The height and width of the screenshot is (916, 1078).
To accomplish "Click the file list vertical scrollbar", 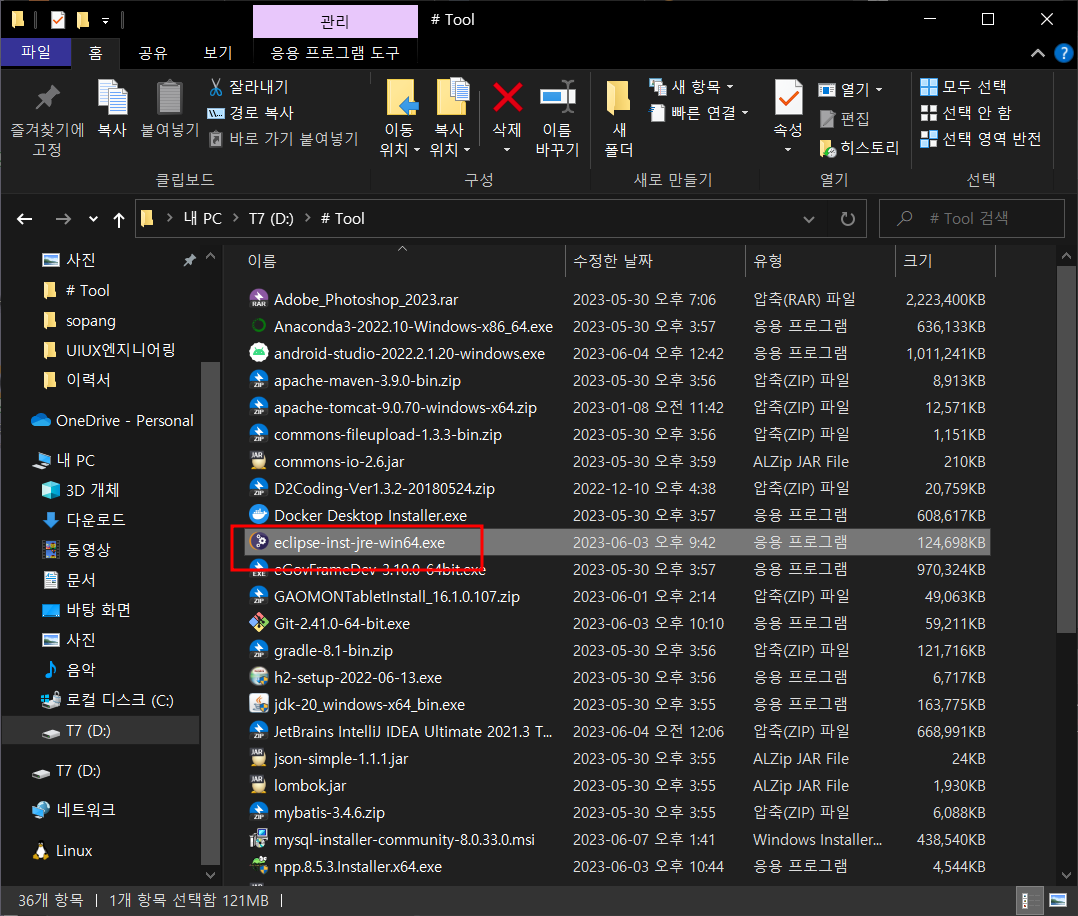I will point(1066,450).
